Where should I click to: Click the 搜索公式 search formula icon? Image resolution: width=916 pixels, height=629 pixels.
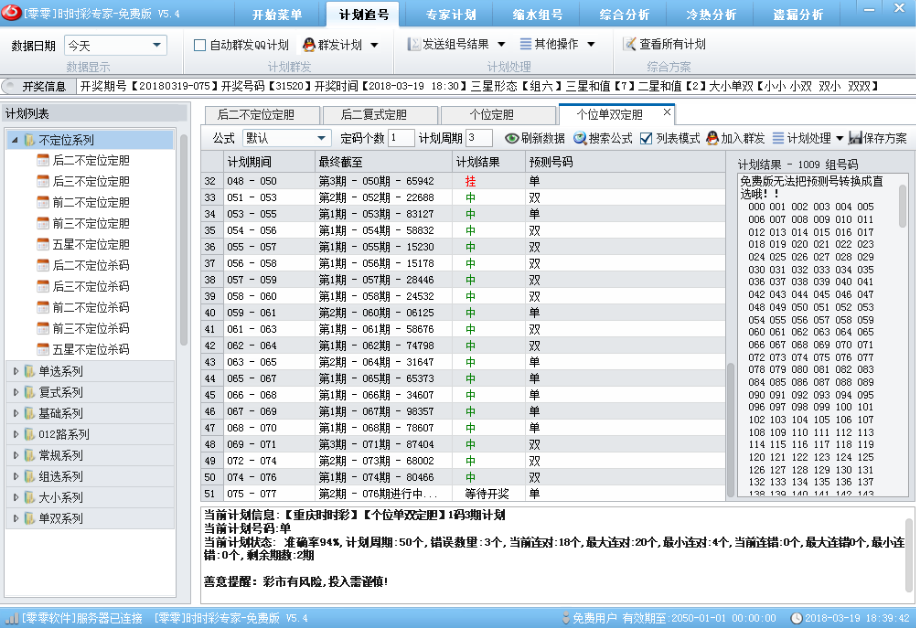pyautogui.click(x=579, y=138)
